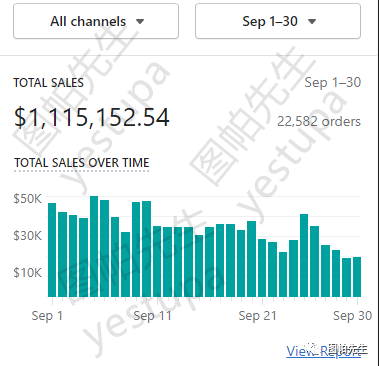Click the Sep 11 x-axis label
Image resolution: width=379 pixels, height=366 pixels.
(152, 316)
